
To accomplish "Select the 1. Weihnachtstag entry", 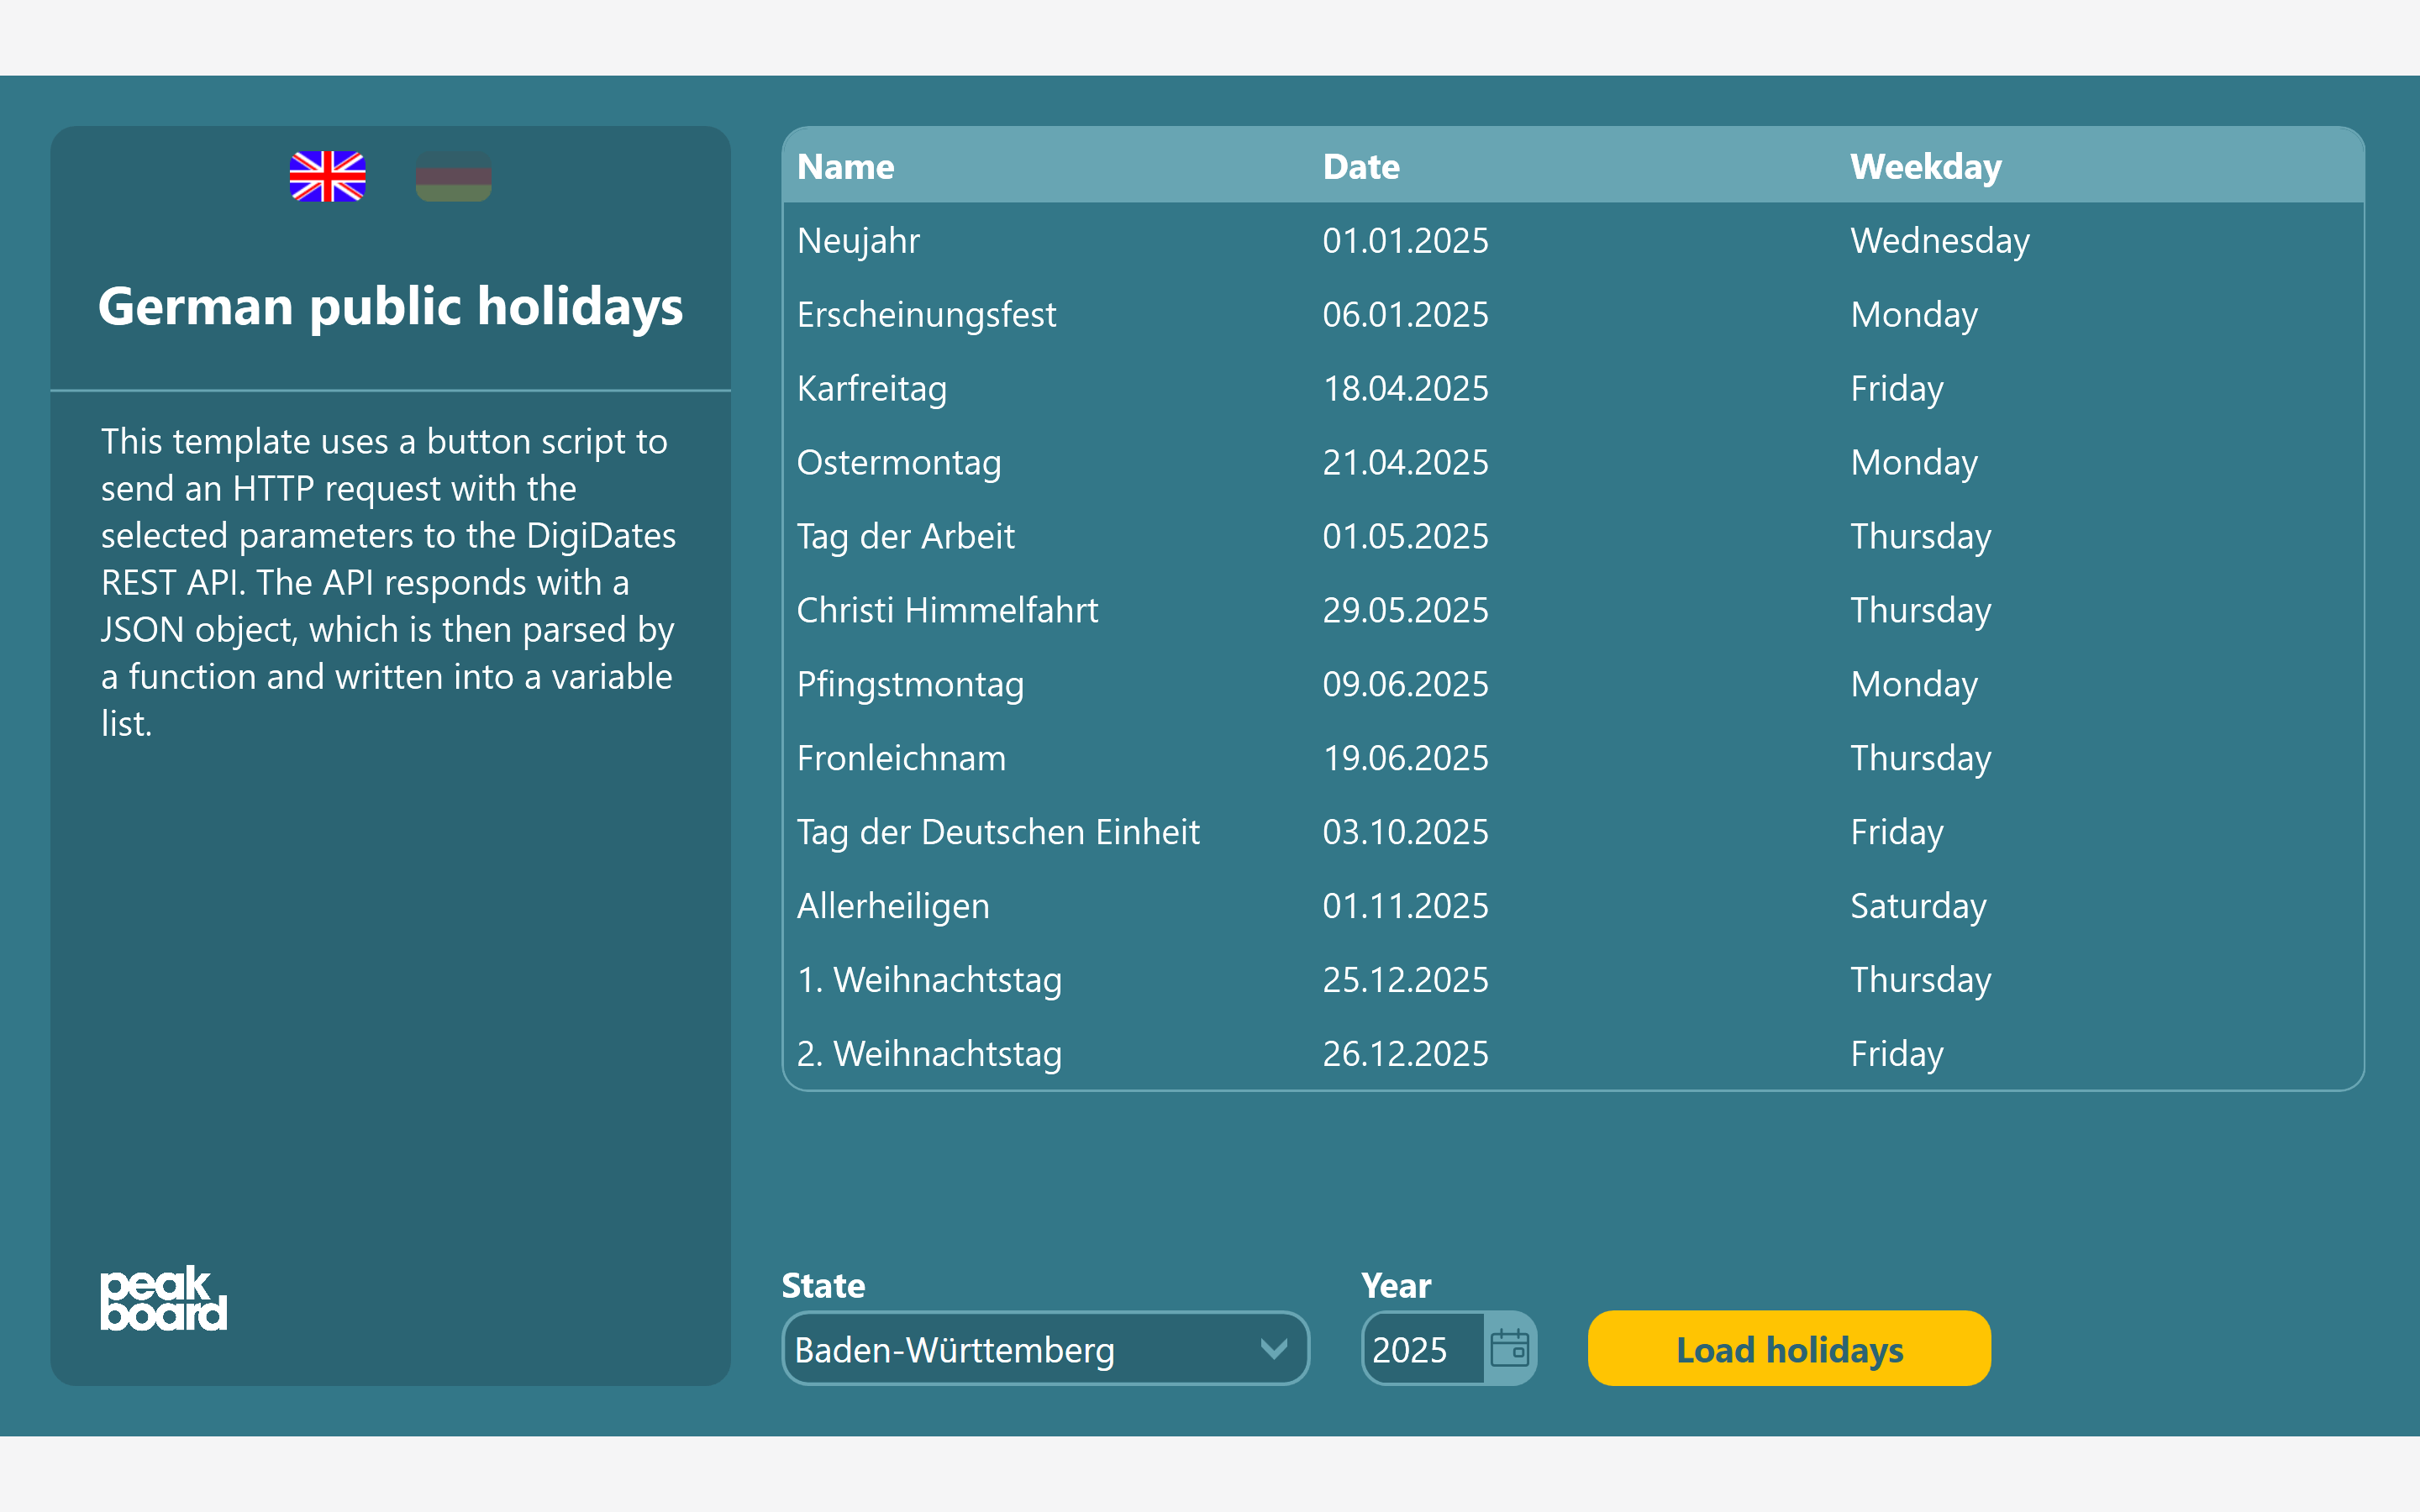I will point(929,980).
